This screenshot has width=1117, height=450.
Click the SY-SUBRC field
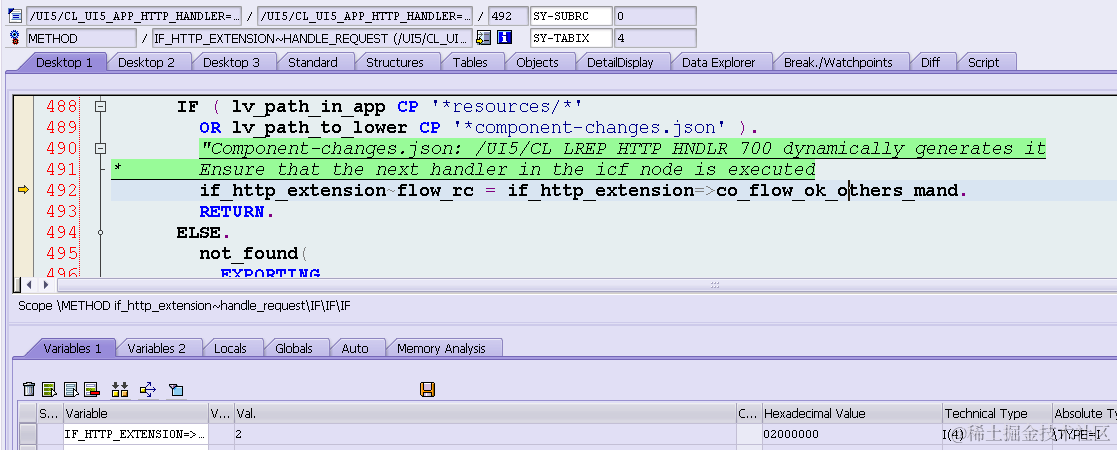[571, 16]
